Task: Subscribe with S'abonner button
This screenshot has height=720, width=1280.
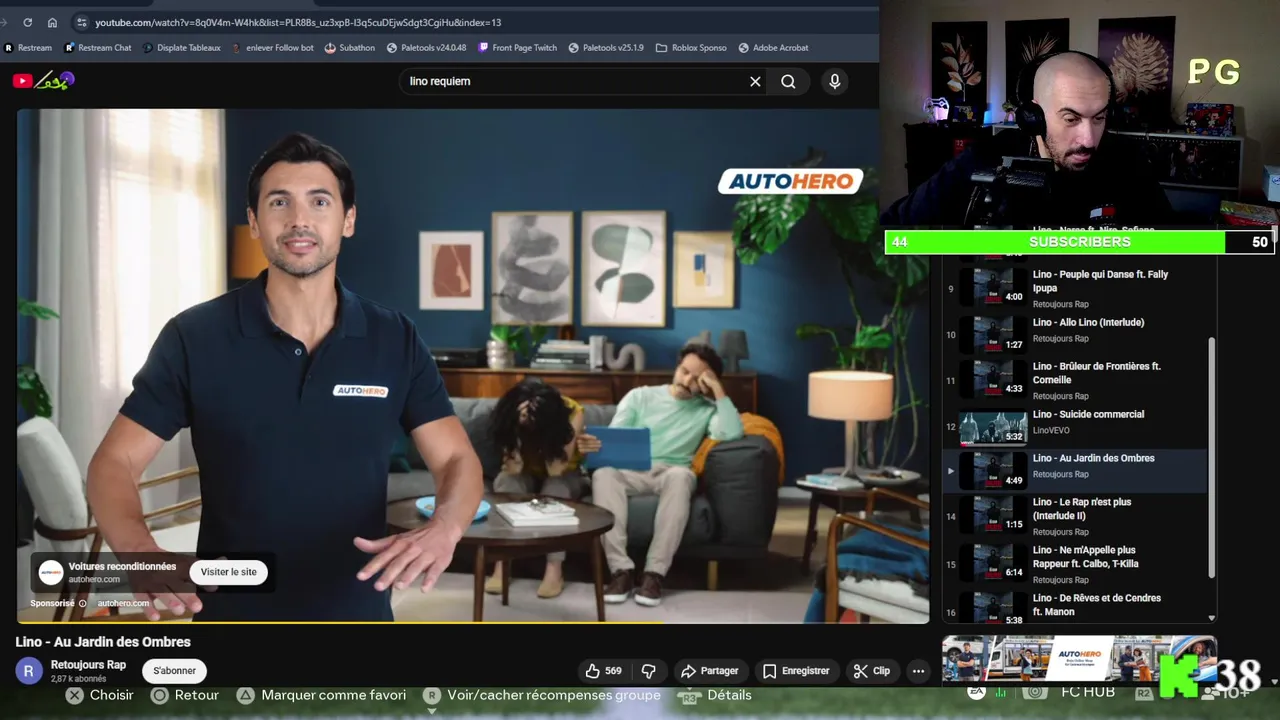Action: click(174, 671)
